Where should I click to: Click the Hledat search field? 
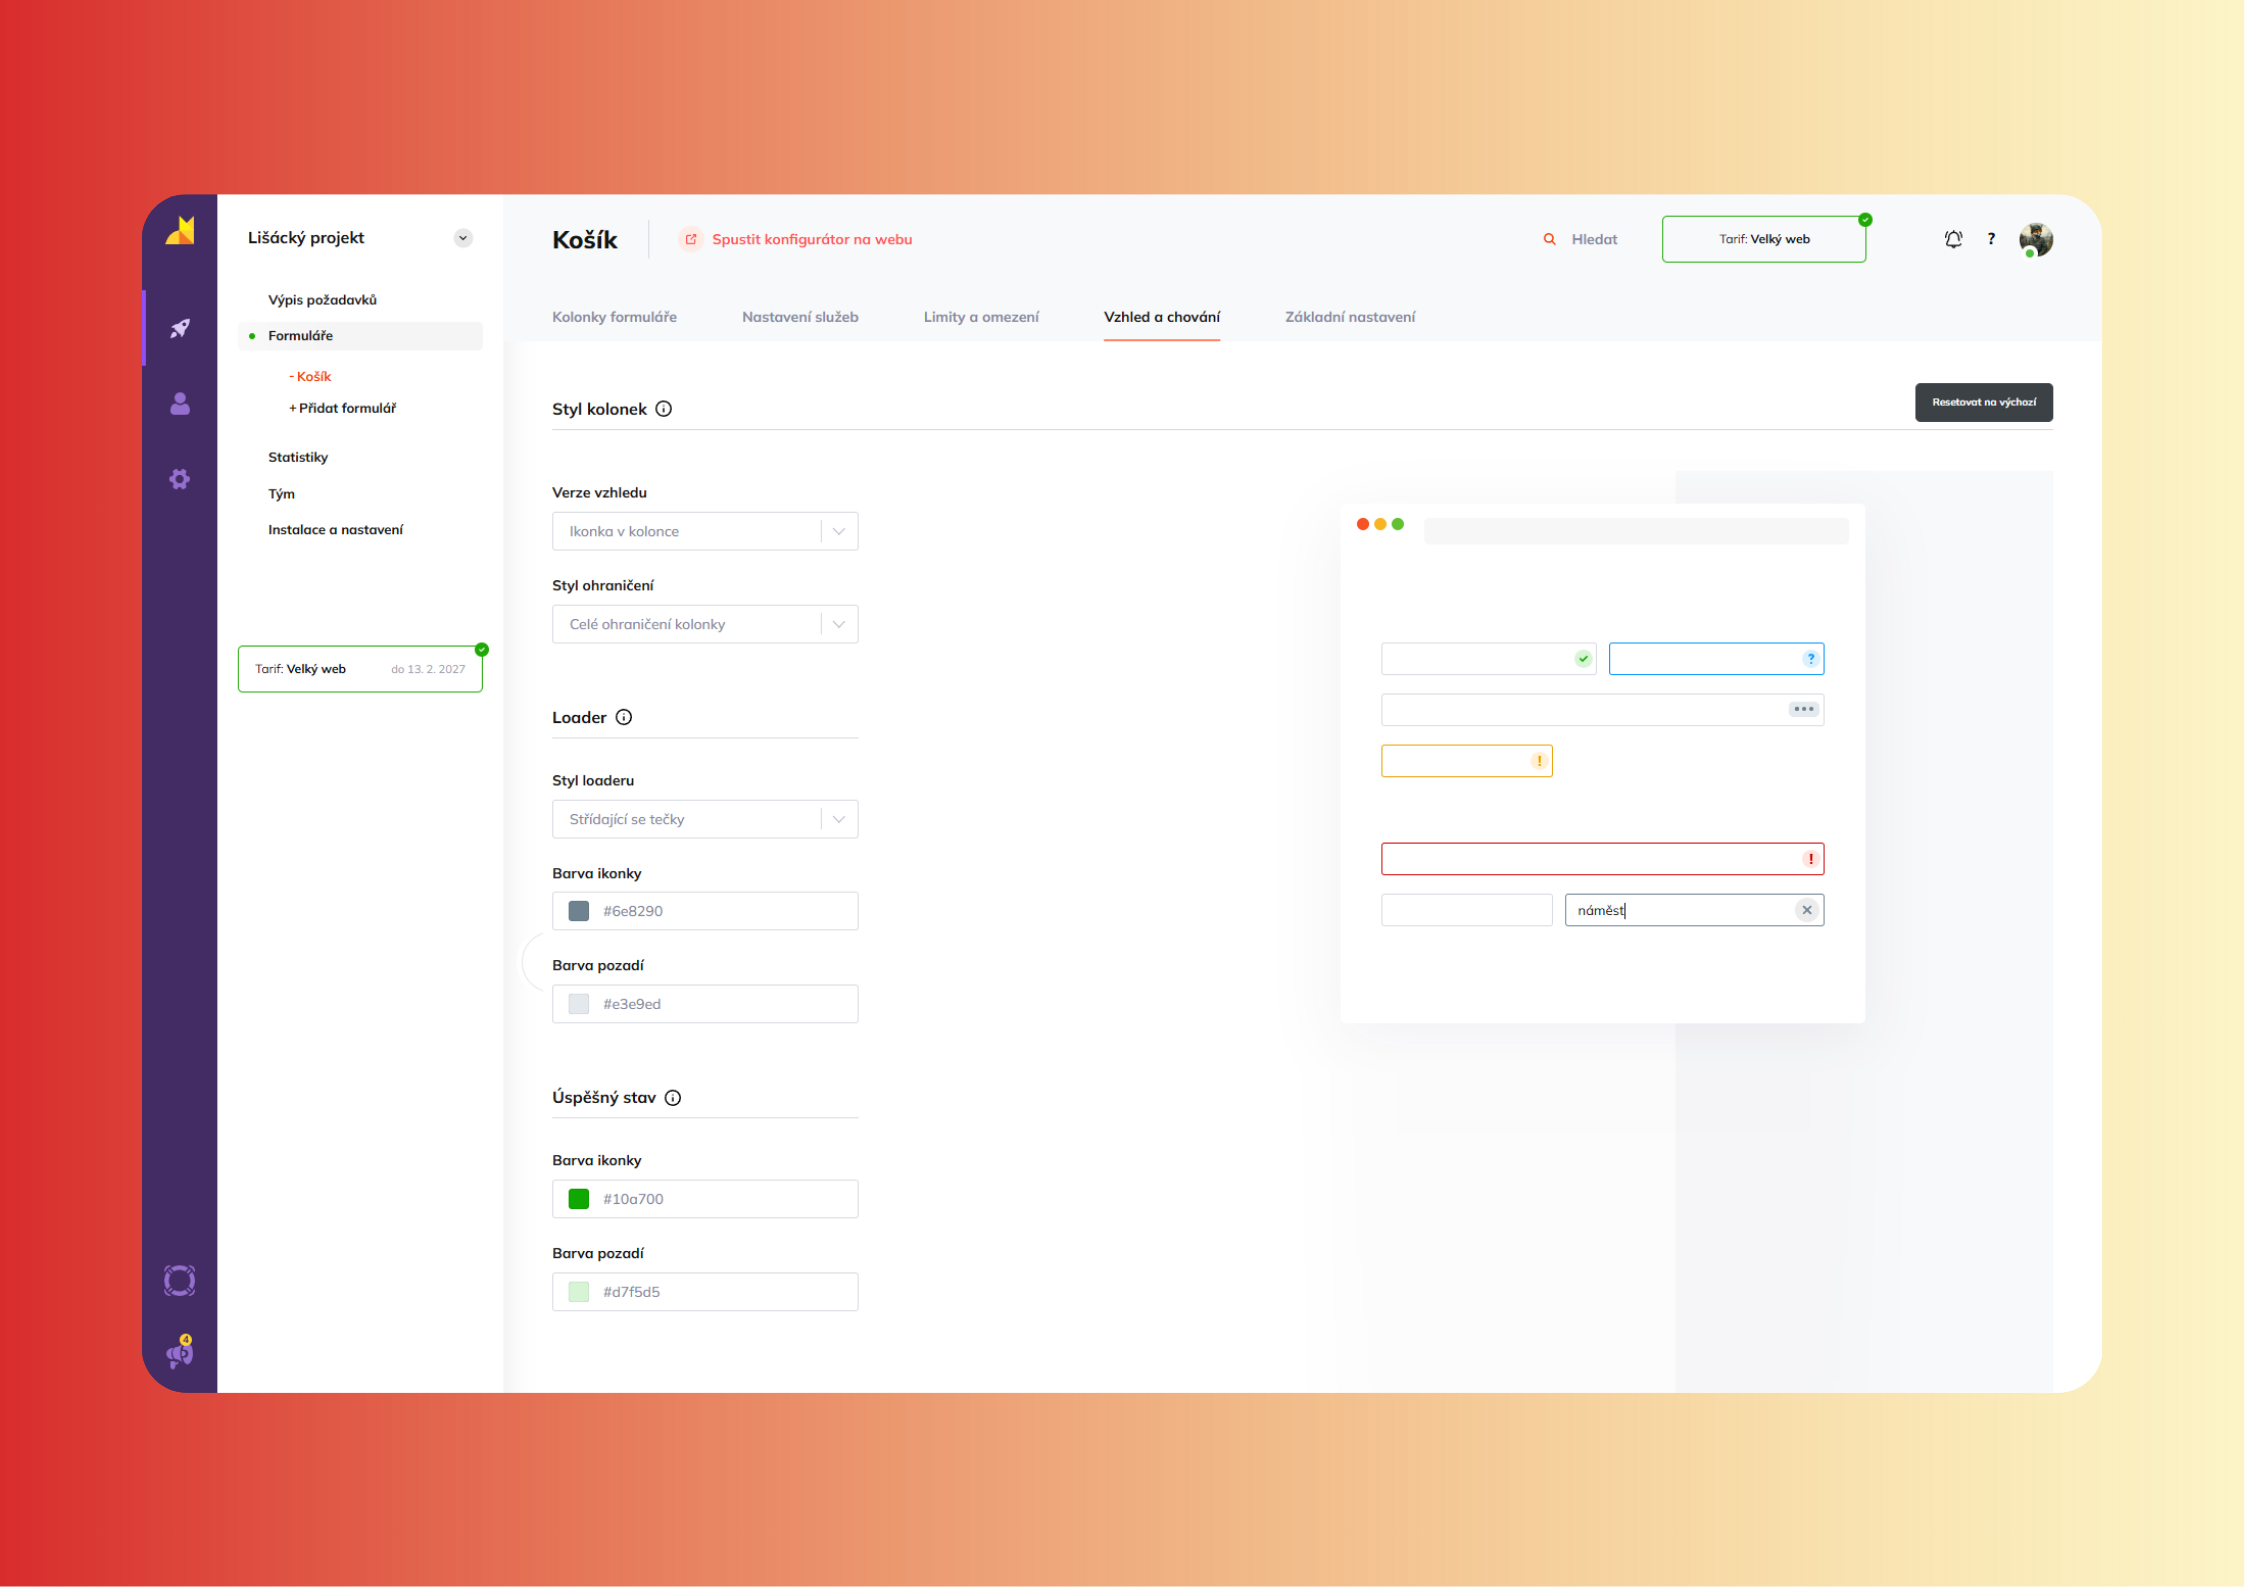point(1593,239)
